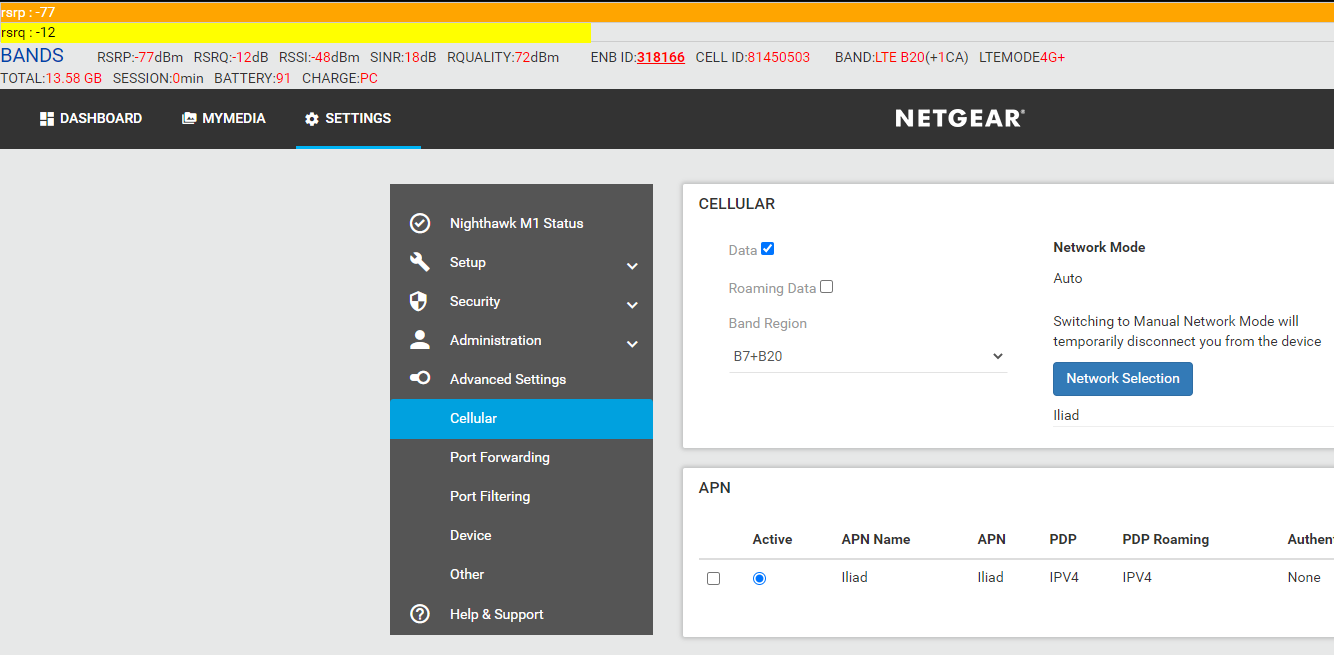Expand the Administration menu chevron
Image resolution: width=1334 pixels, height=655 pixels.
[632, 344]
